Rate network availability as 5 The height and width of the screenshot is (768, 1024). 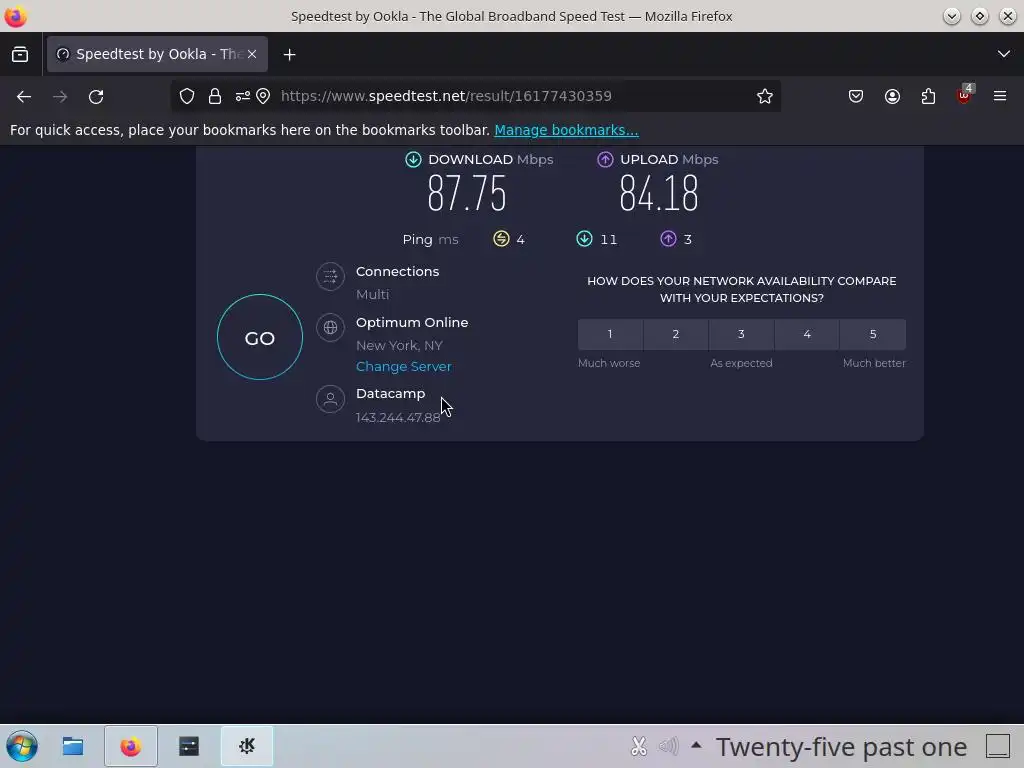tap(873, 334)
